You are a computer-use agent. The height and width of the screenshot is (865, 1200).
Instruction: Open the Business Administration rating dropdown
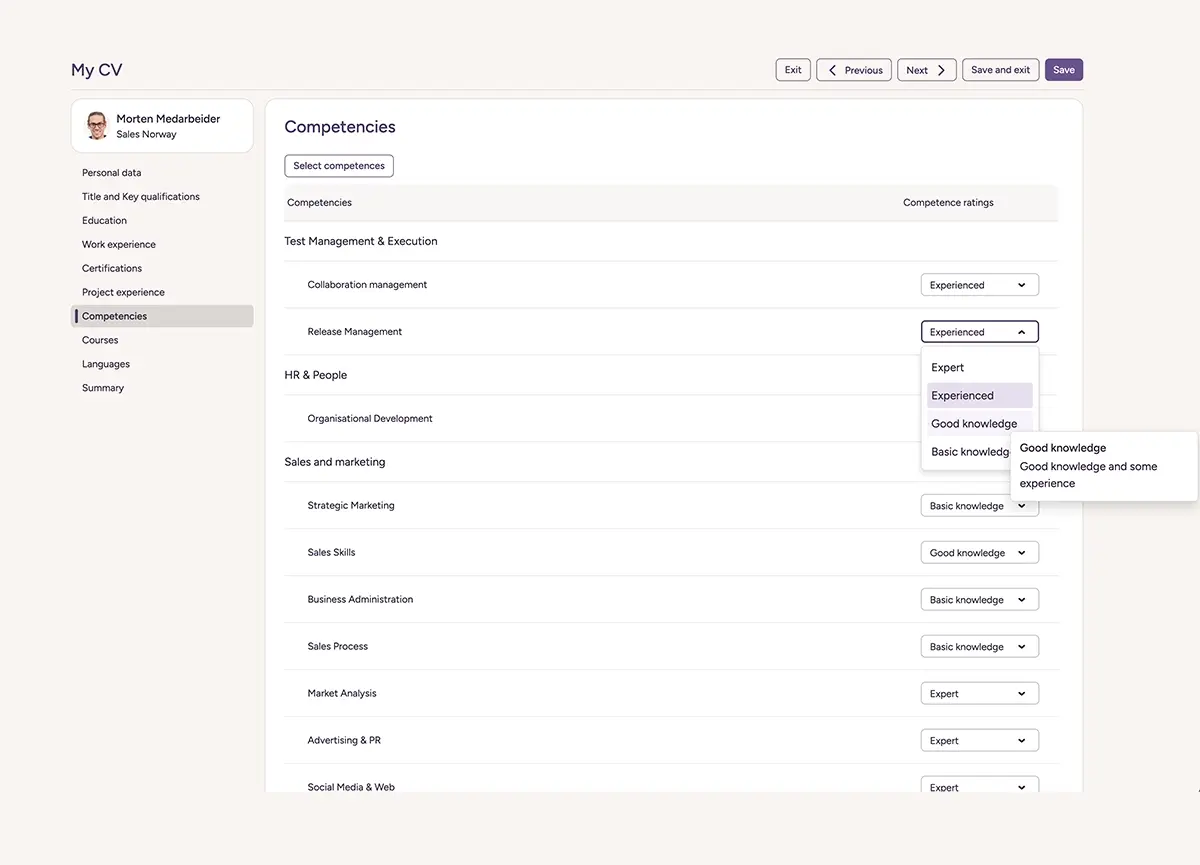coord(979,600)
